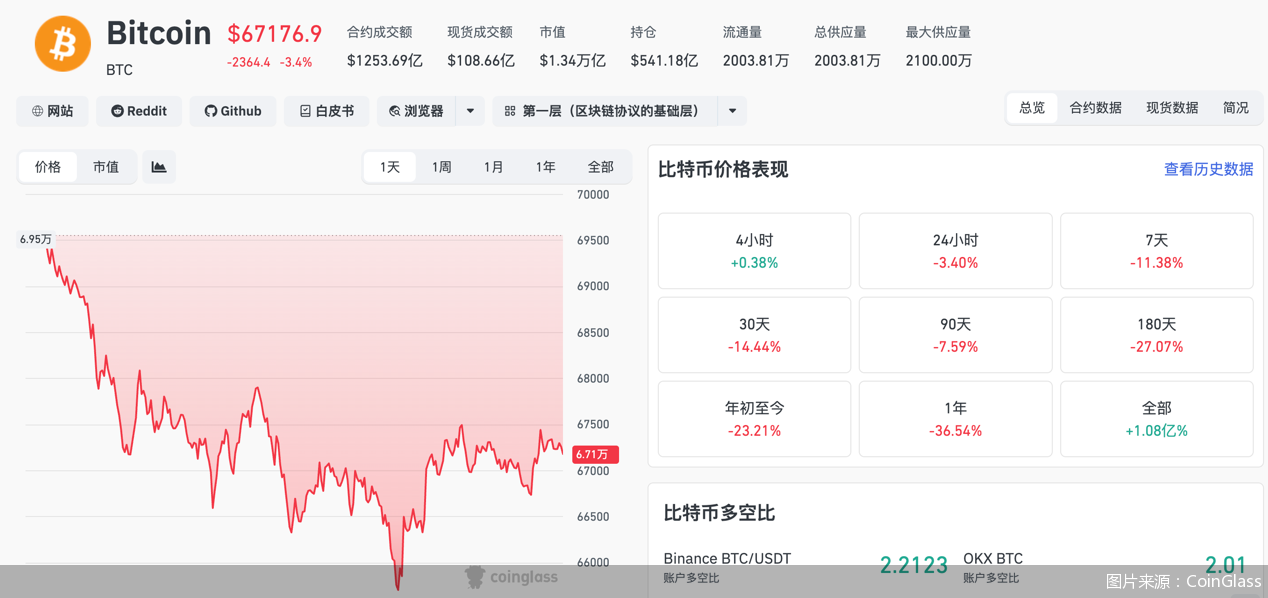This screenshot has height=598, width=1268.
Task: Click the 浏览器 explorer button
Action: 416,111
